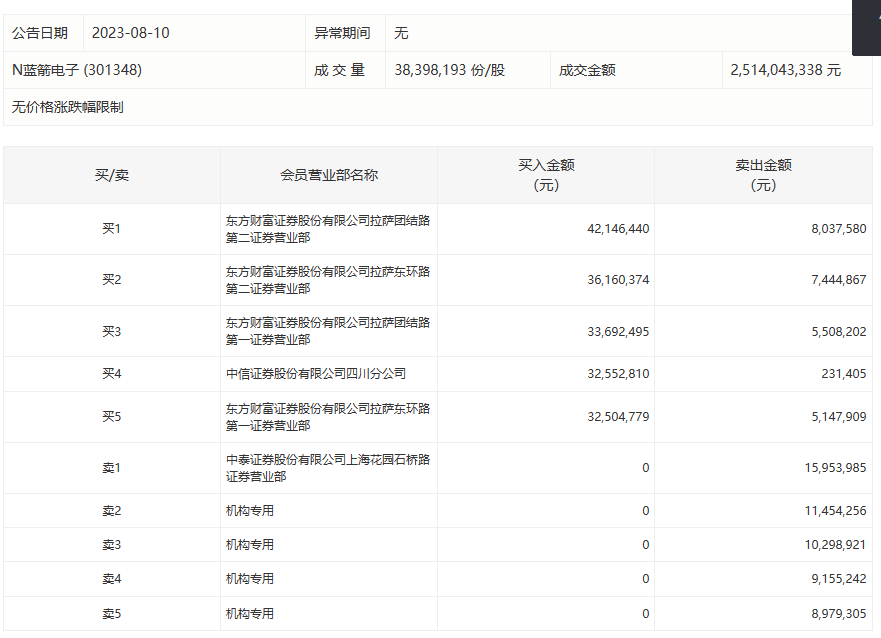881x638 pixels.
Task: Select the 卖5 row label
Action: pyautogui.click(x=112, y=614)
